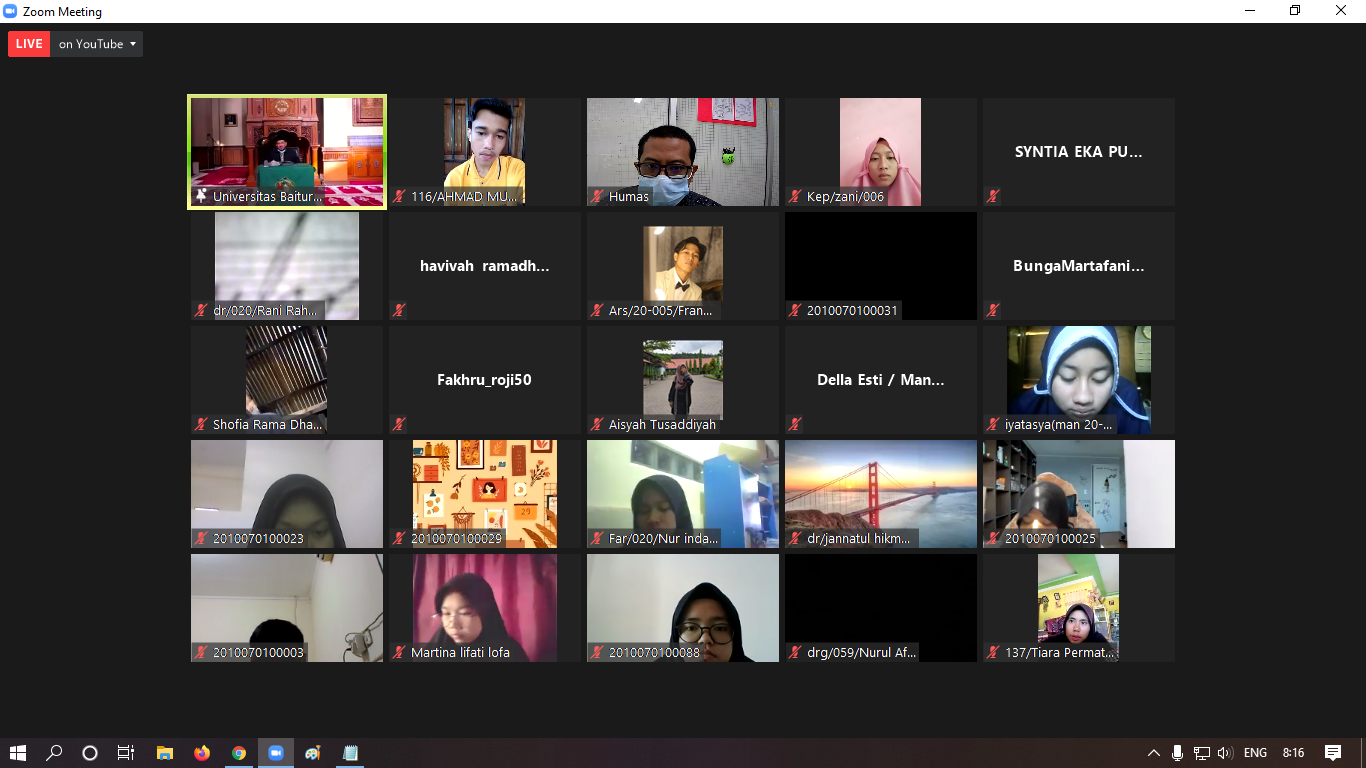Image resolution: width=1366 pixels, height=768 pixels.
Task: Open Zoom from the Windows taskbar
Action: click(x=276, y=753)
